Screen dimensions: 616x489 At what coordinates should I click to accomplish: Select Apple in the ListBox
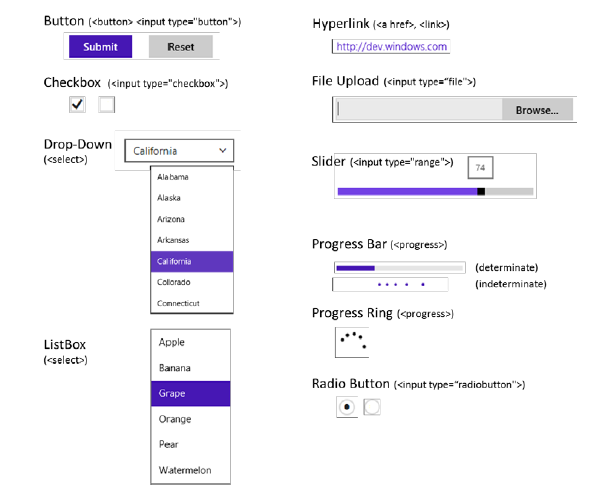191,342
